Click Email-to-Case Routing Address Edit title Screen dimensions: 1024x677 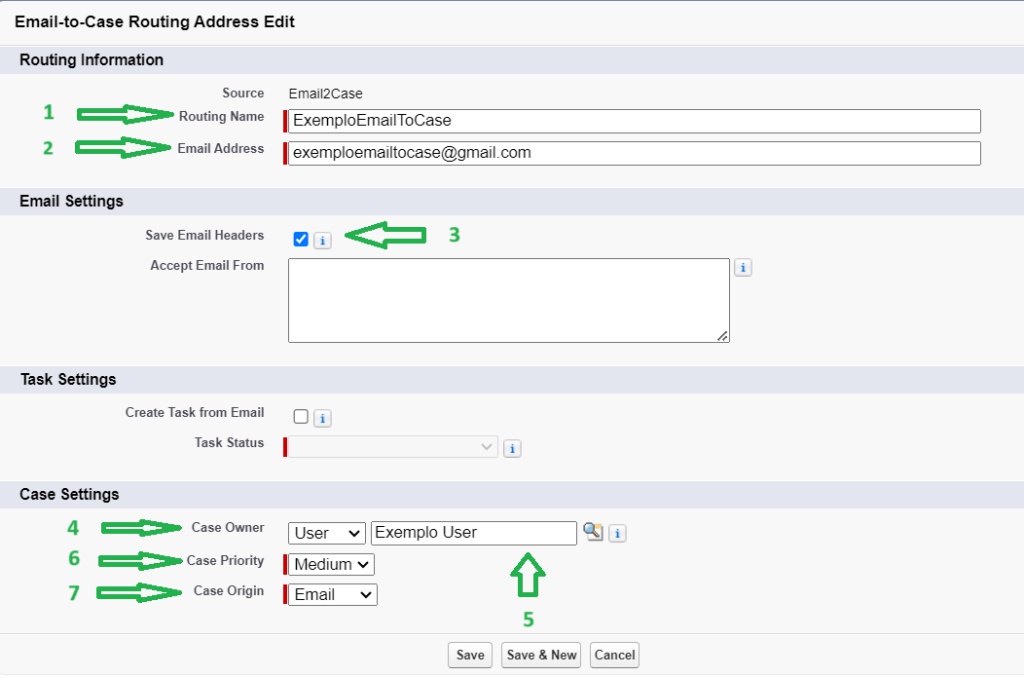point(155,22)
